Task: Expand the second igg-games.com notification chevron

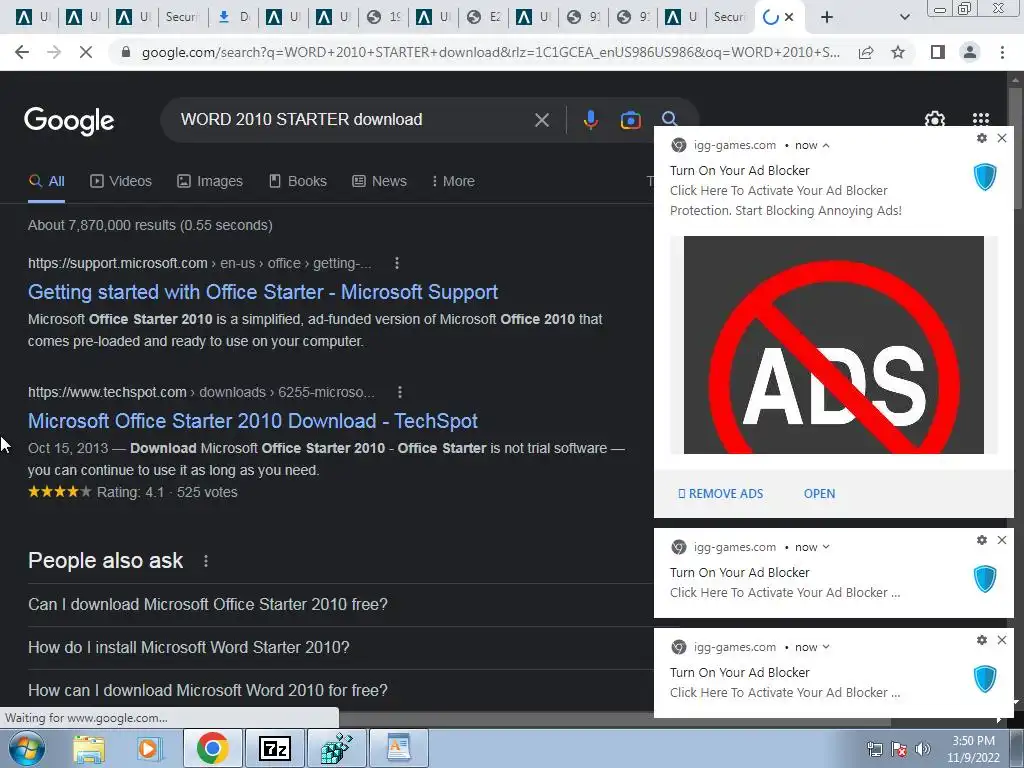Action: point(826,547)
